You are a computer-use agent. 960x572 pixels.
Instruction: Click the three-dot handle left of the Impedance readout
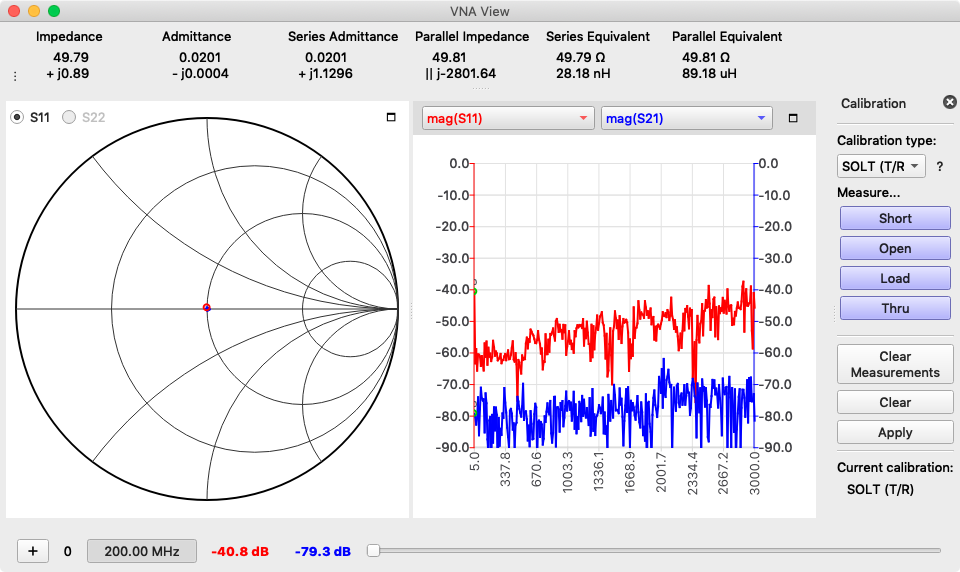(x=15, y=76)
